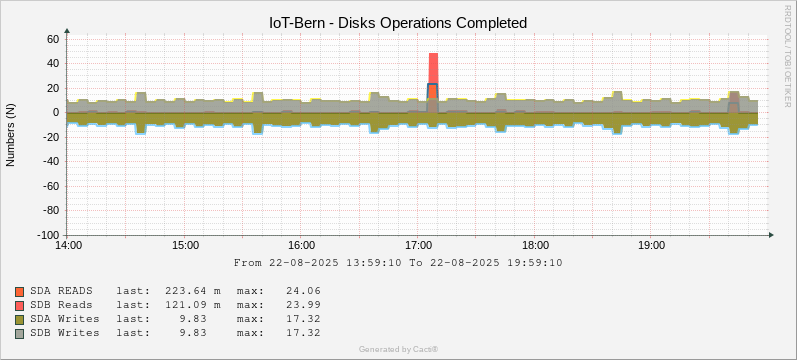This screenshot has width=797, height=360.
Task: Click the Generated by Cacti footer text
Action: [x=398, y=349]
